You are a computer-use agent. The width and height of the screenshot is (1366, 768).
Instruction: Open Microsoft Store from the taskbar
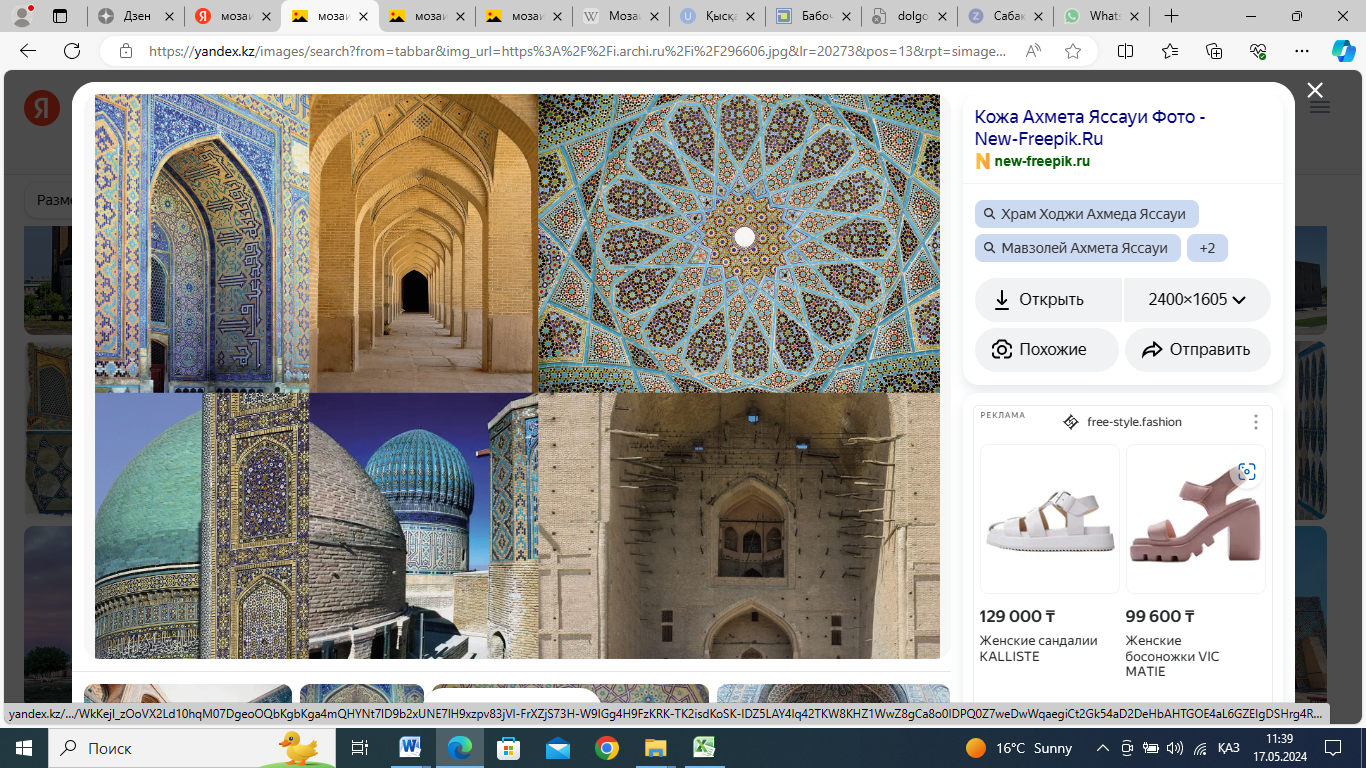pyautogui.click(x=508, y=748)
